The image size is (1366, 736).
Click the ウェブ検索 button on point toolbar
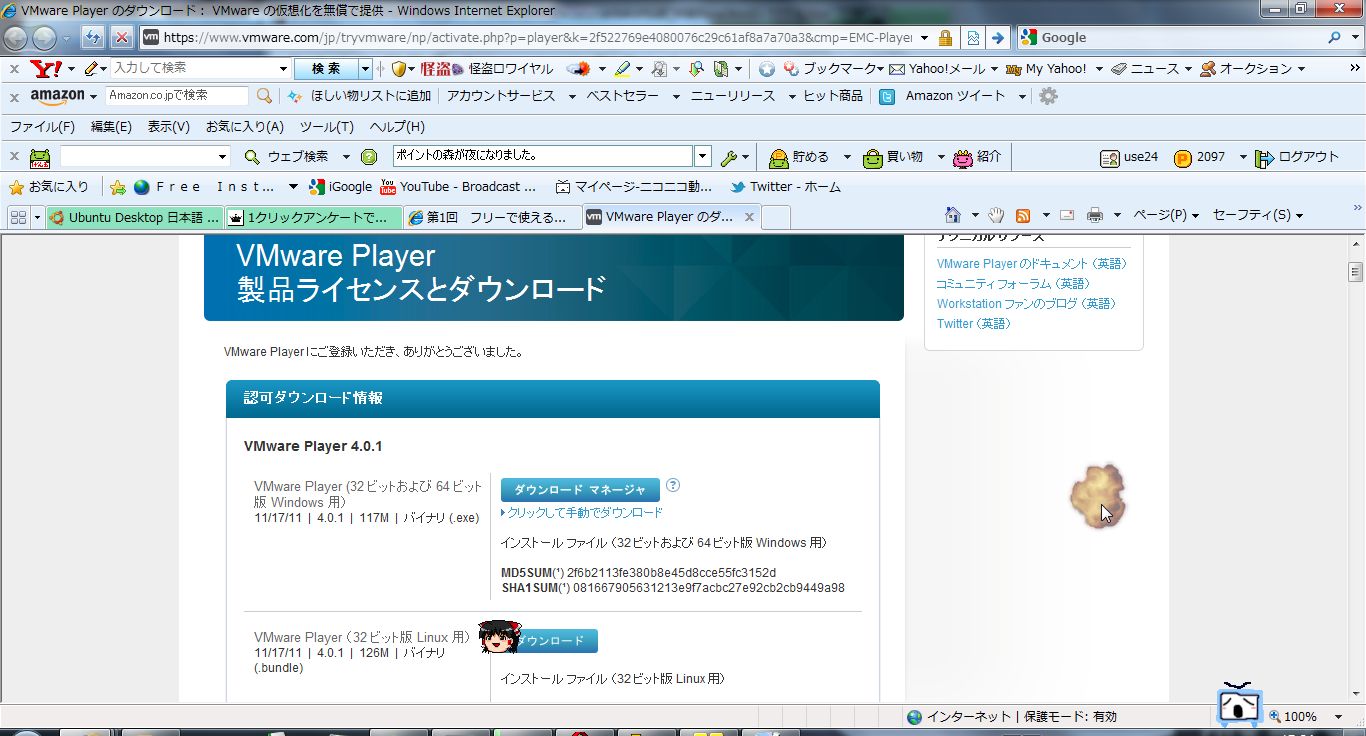coord(286,157)
